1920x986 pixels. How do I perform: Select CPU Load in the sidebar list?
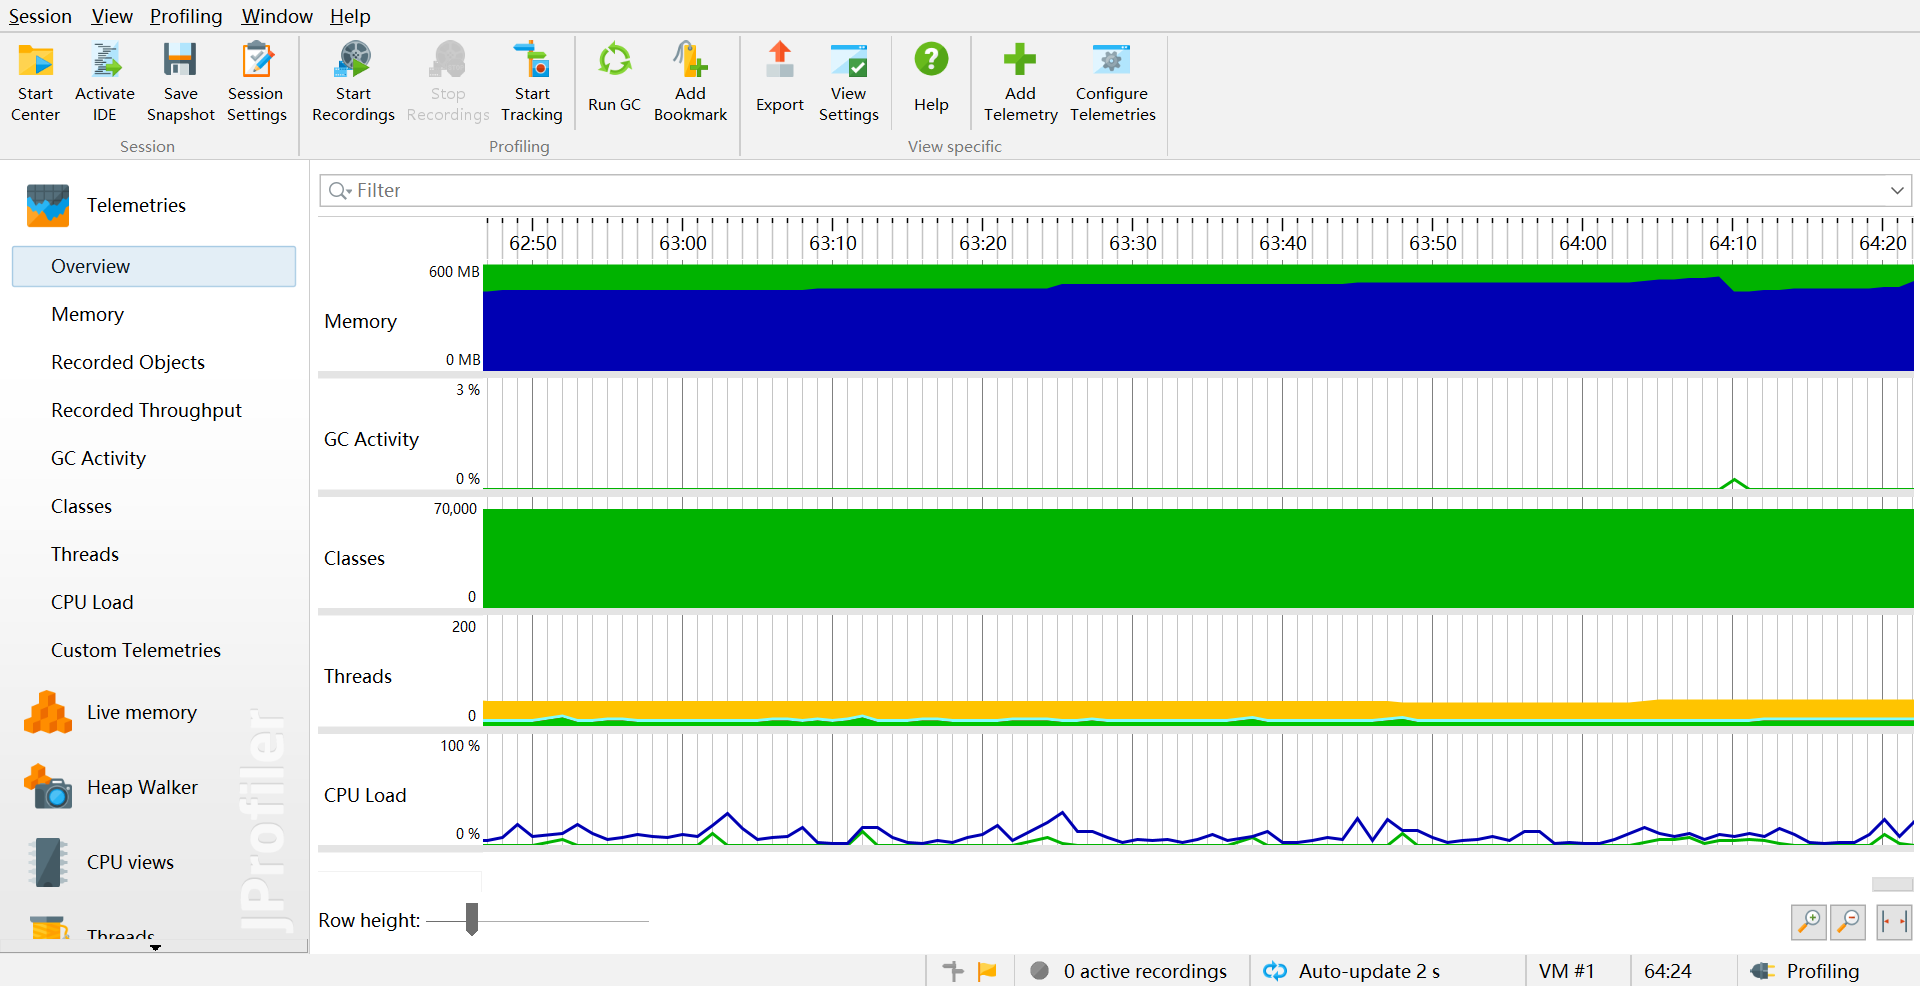coord(92,603)
